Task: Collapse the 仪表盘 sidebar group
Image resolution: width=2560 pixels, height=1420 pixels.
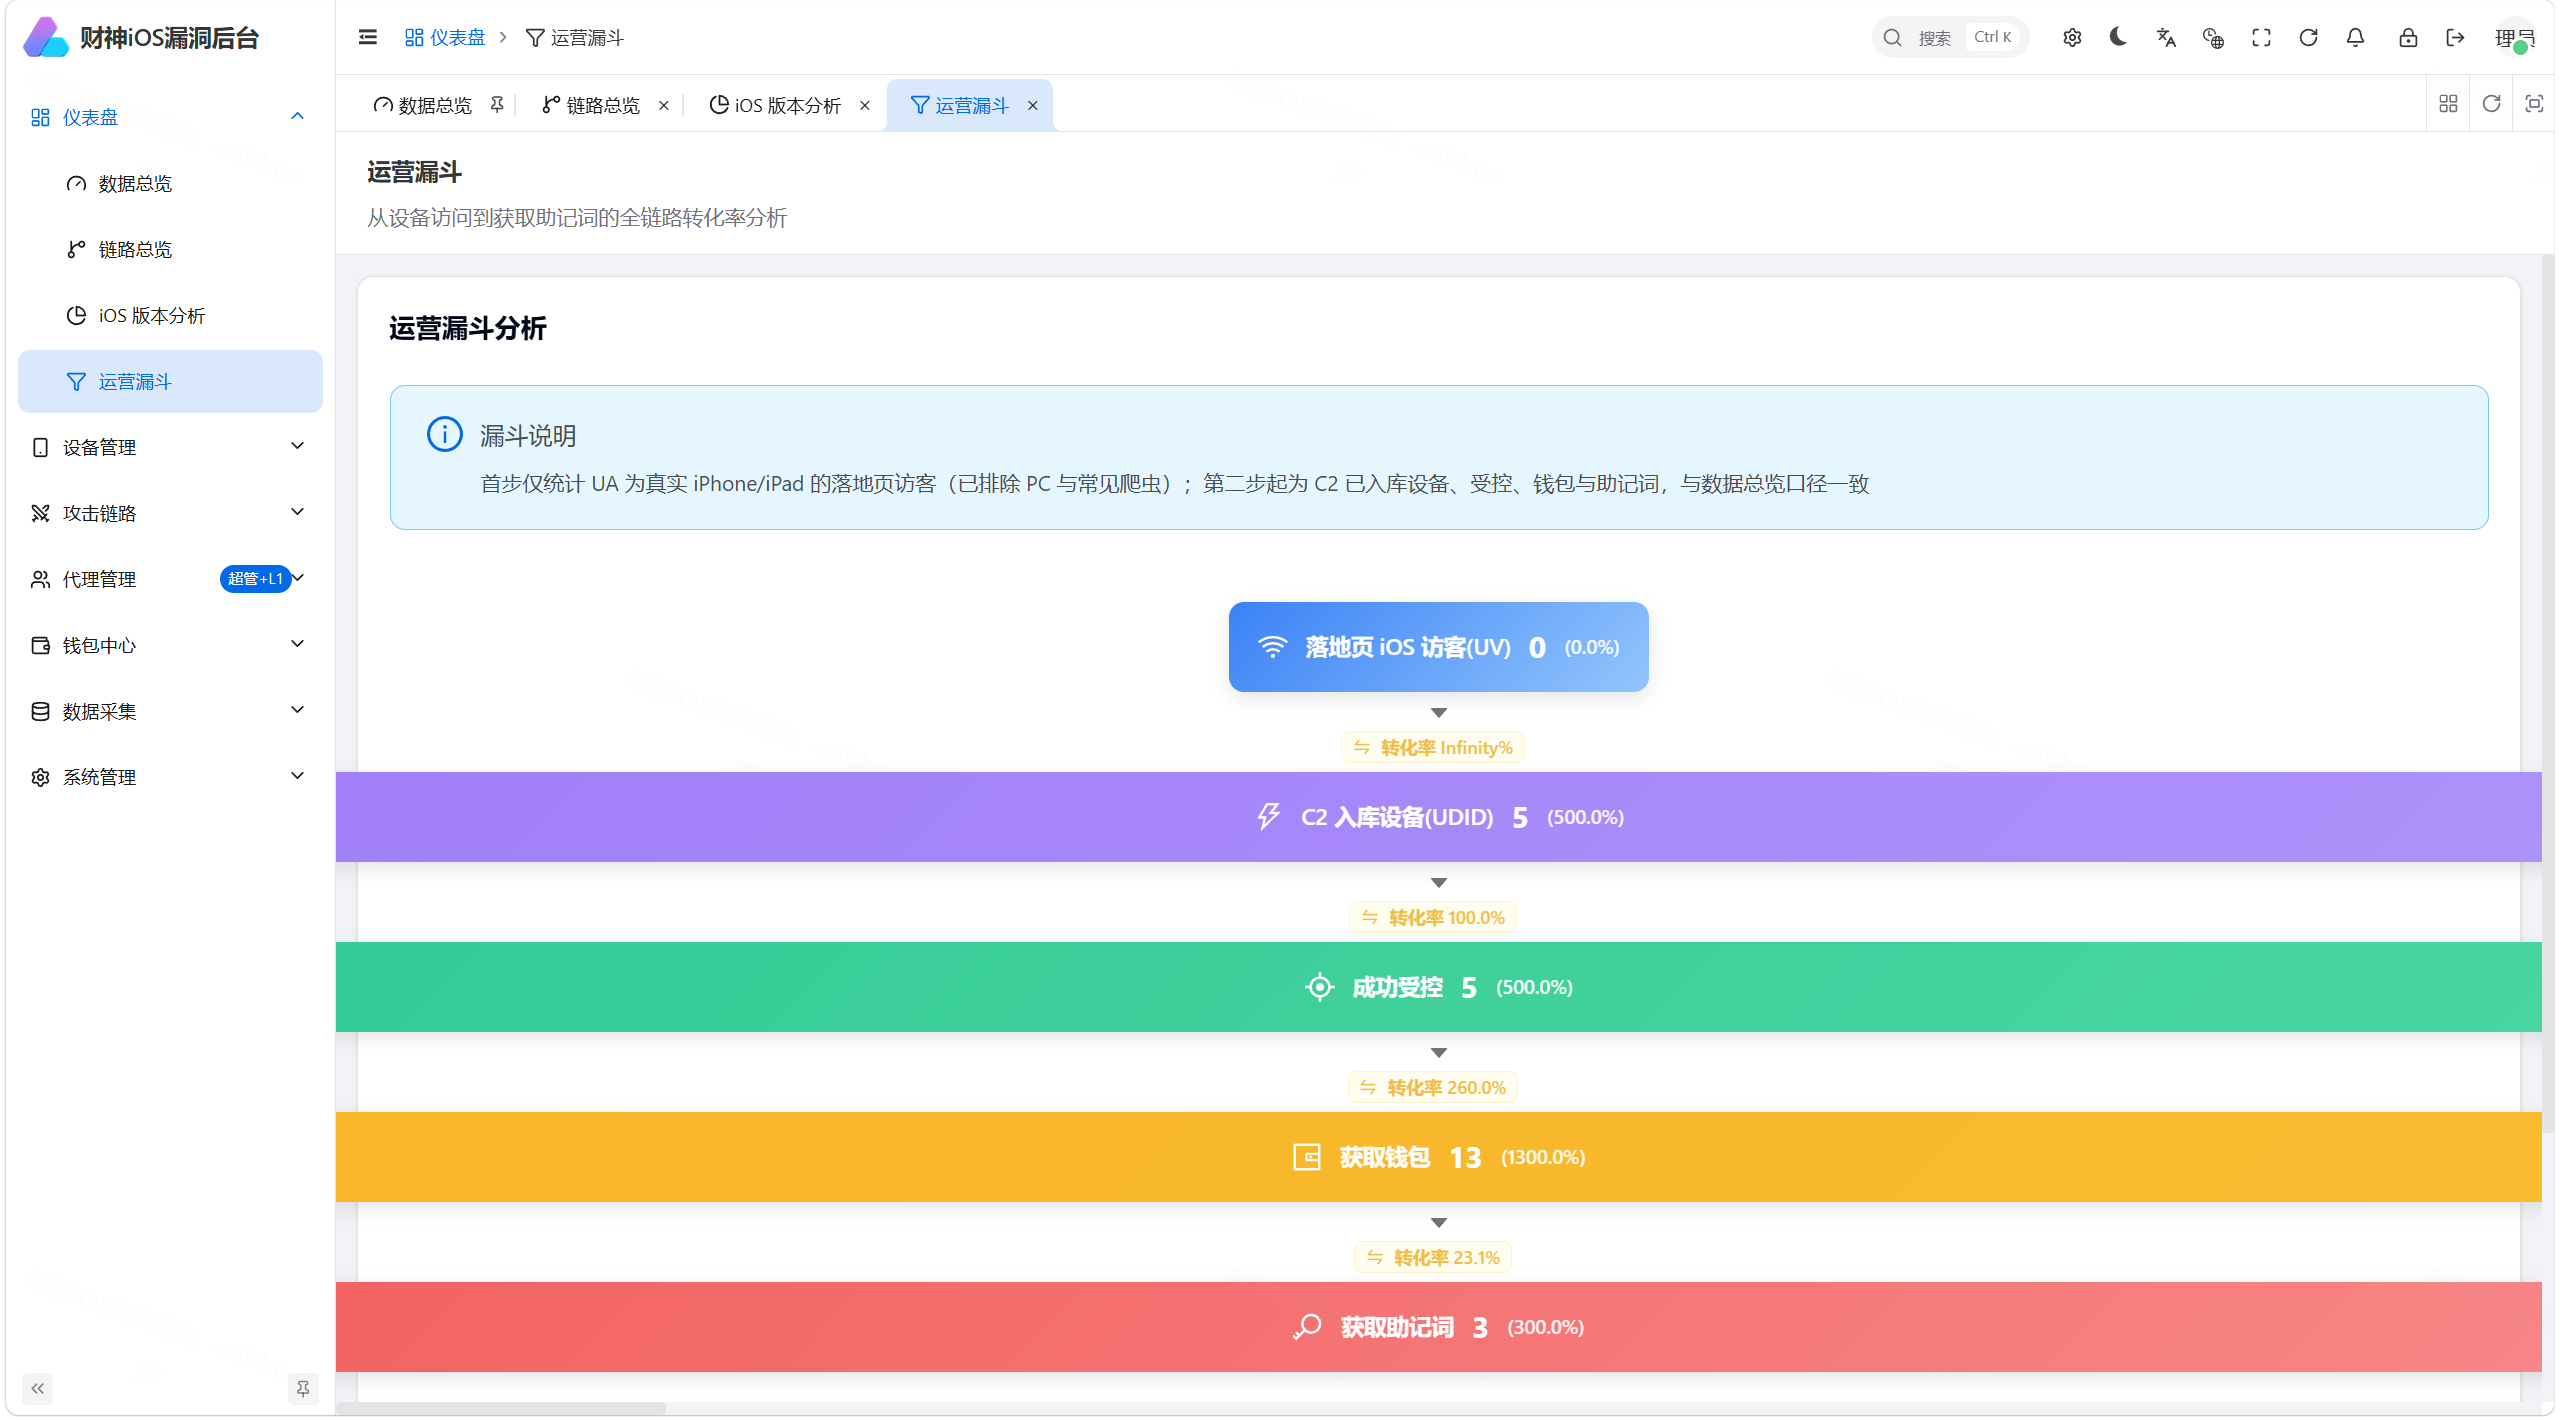Action: 170,117
